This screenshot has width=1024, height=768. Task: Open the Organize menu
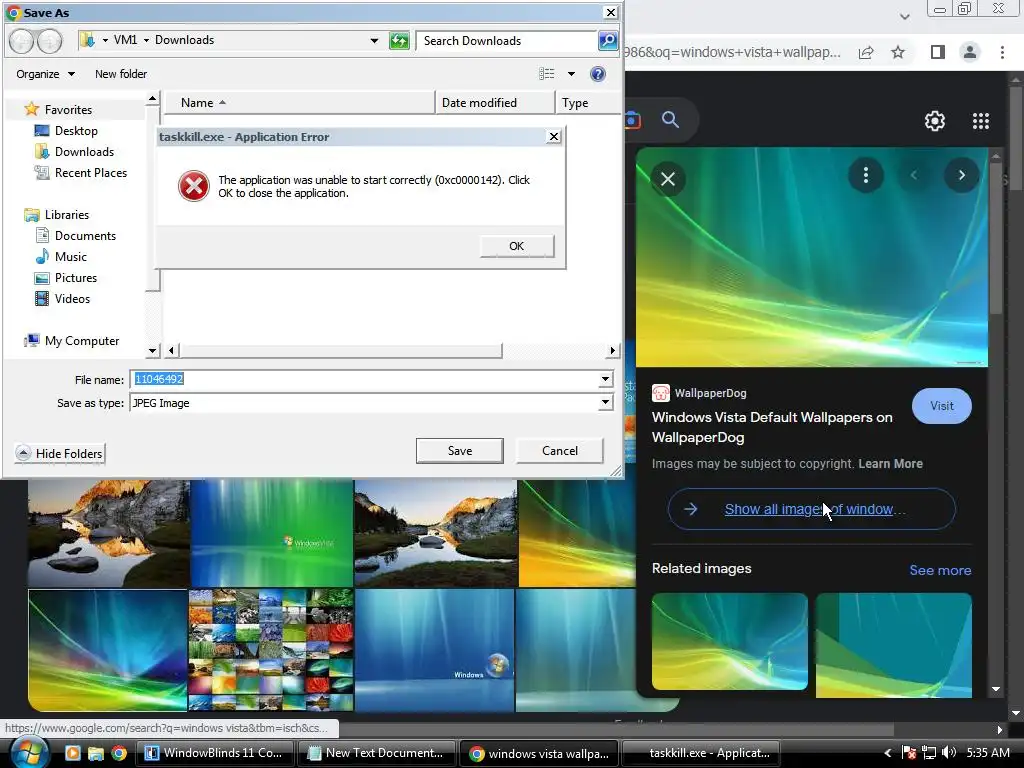tap(45, 74)
